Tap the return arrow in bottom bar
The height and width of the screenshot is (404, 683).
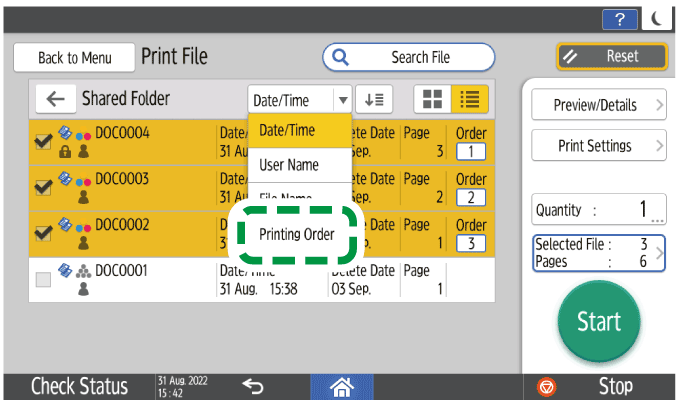tap(254, 386)
